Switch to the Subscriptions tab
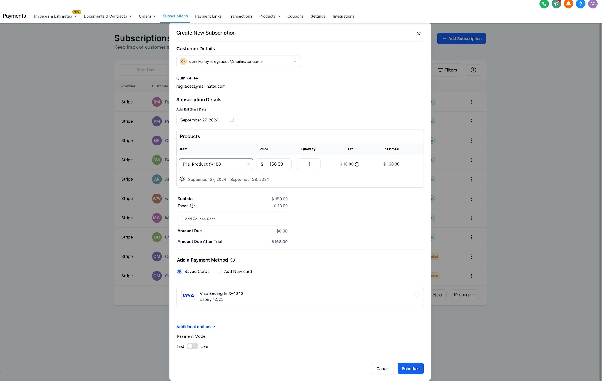The width and height of the screenshot is (602, 381). pyautogui.click(x=175, y=16)
